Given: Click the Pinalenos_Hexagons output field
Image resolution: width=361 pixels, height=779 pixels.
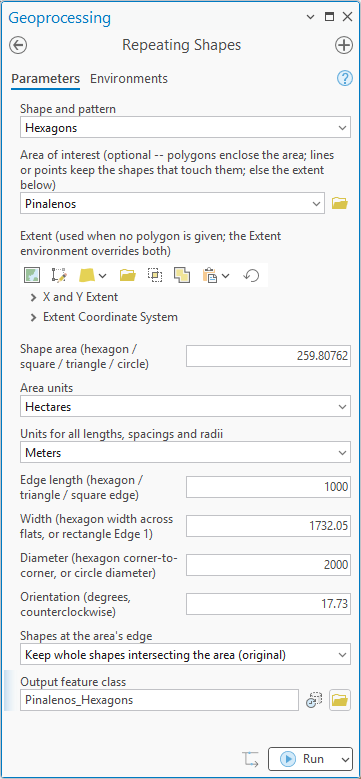Looking at the screenshot, I should [x=159, y=700].
